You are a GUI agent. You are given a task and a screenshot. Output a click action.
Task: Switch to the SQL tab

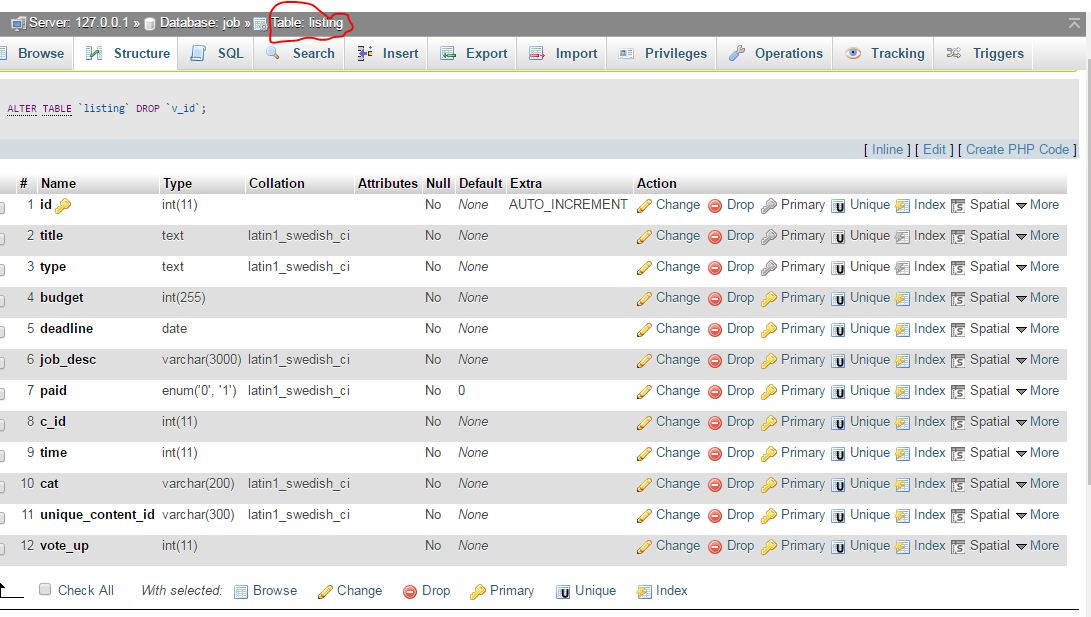(x=217, y=54)
